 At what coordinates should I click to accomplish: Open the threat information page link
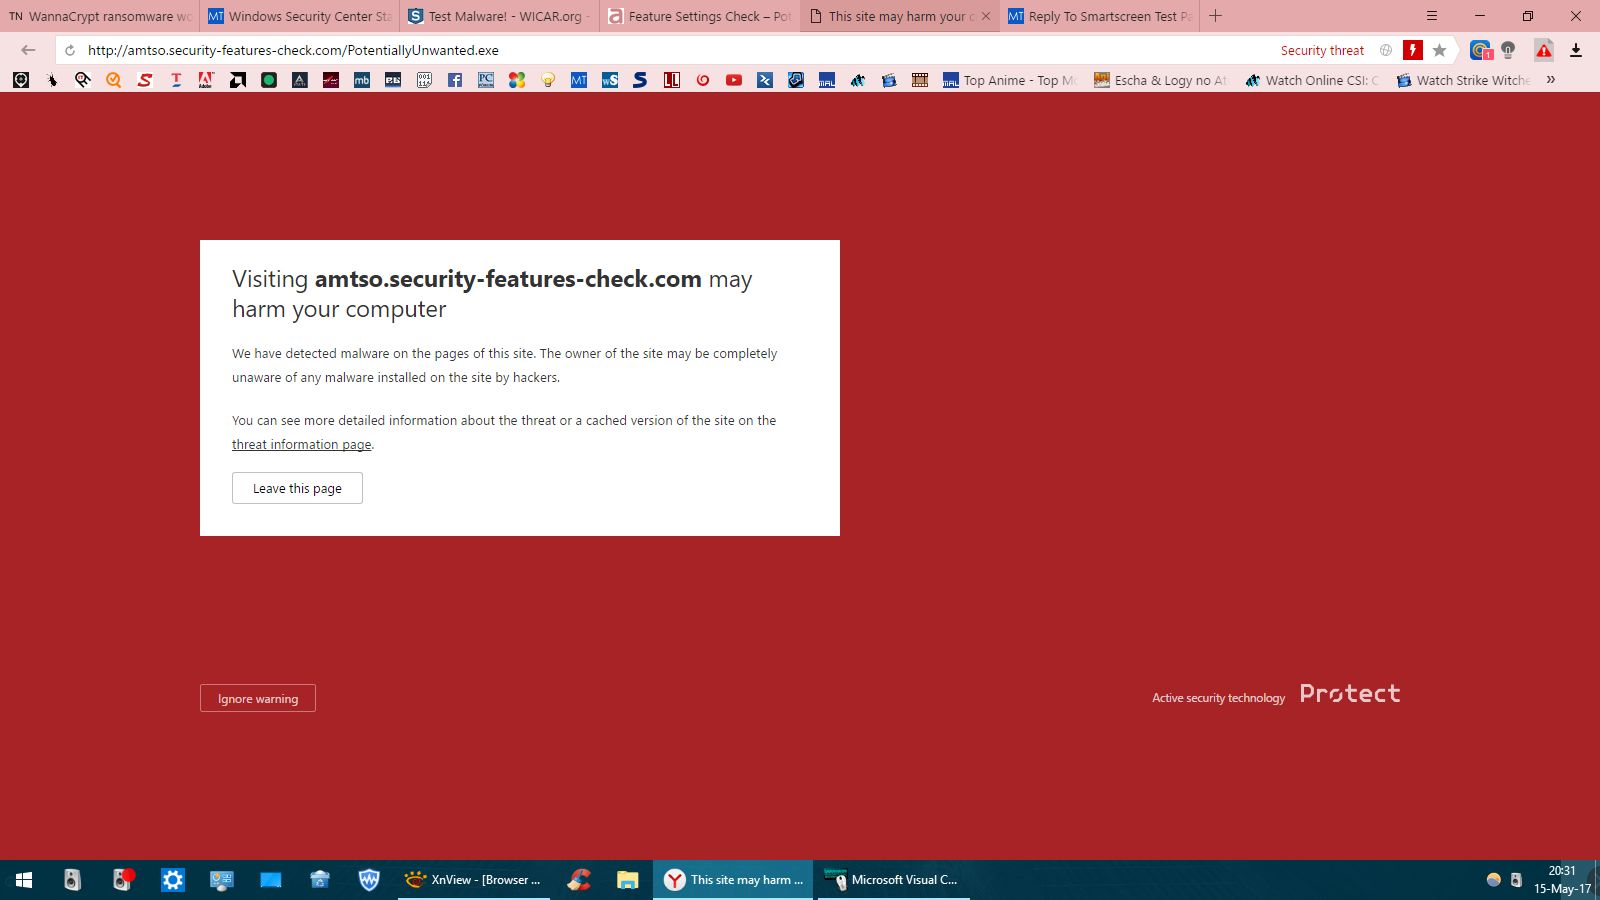coord(302,445)
